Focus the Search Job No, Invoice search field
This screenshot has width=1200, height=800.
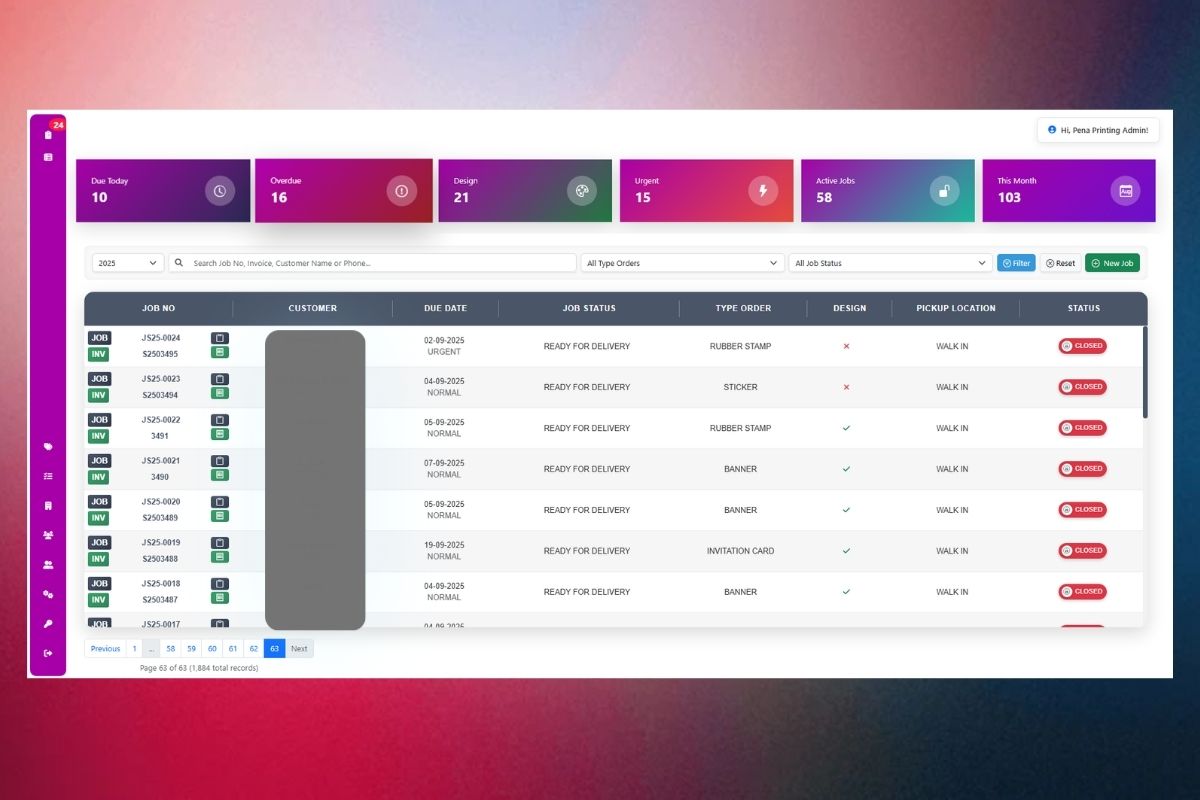(372, 263)
